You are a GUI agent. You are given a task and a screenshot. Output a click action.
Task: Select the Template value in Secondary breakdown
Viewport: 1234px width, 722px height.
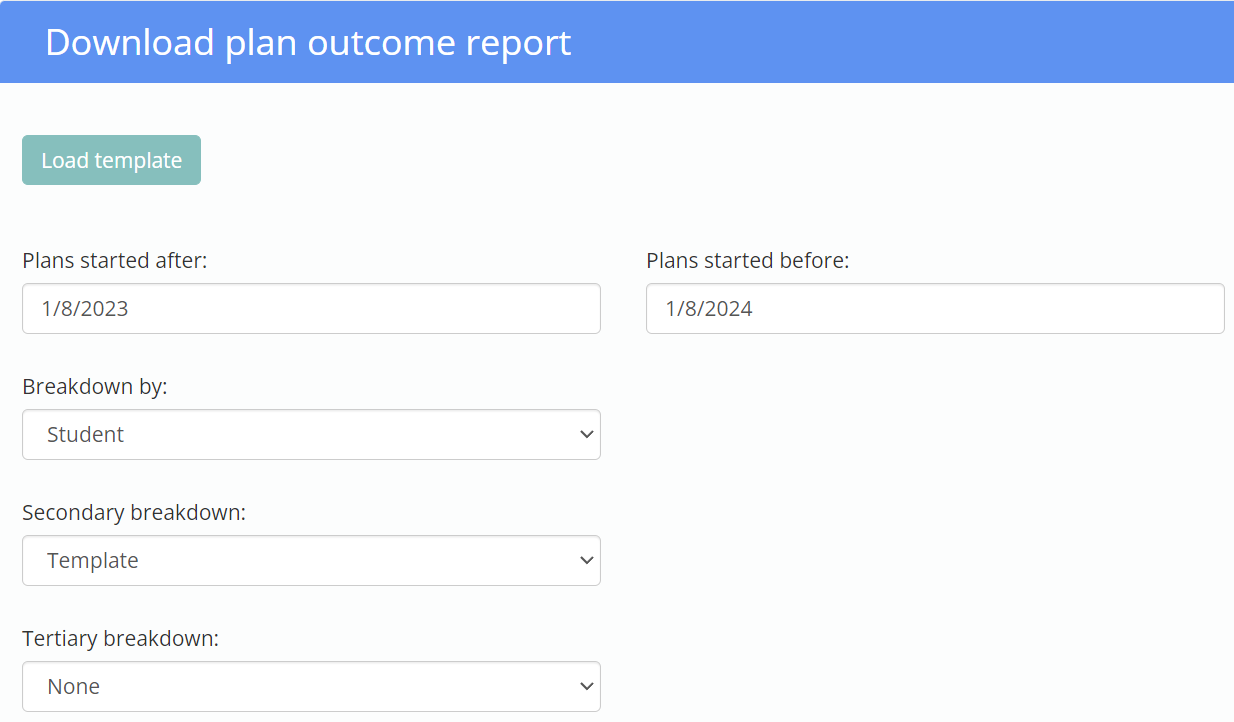[x=93, y=561]
